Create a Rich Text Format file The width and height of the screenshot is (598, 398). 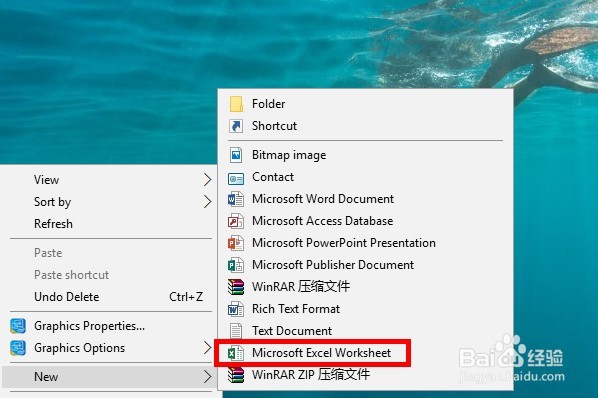click(x=365, y=309)
